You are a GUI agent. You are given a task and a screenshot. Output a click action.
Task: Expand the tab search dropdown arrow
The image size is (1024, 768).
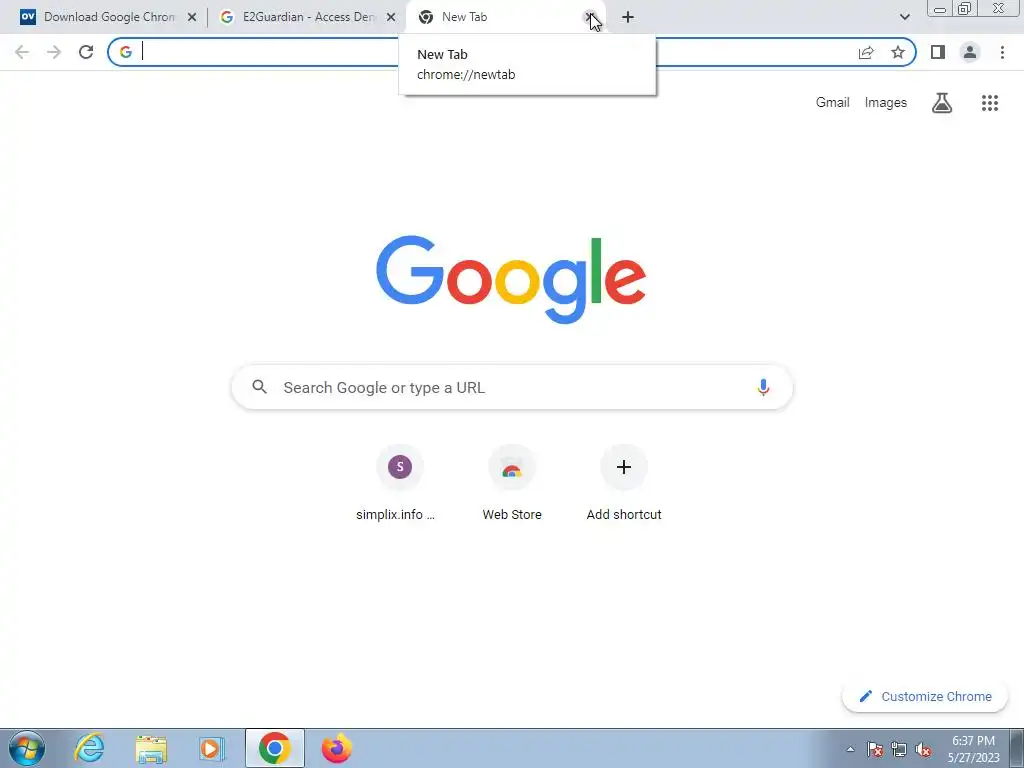(904, 17)
